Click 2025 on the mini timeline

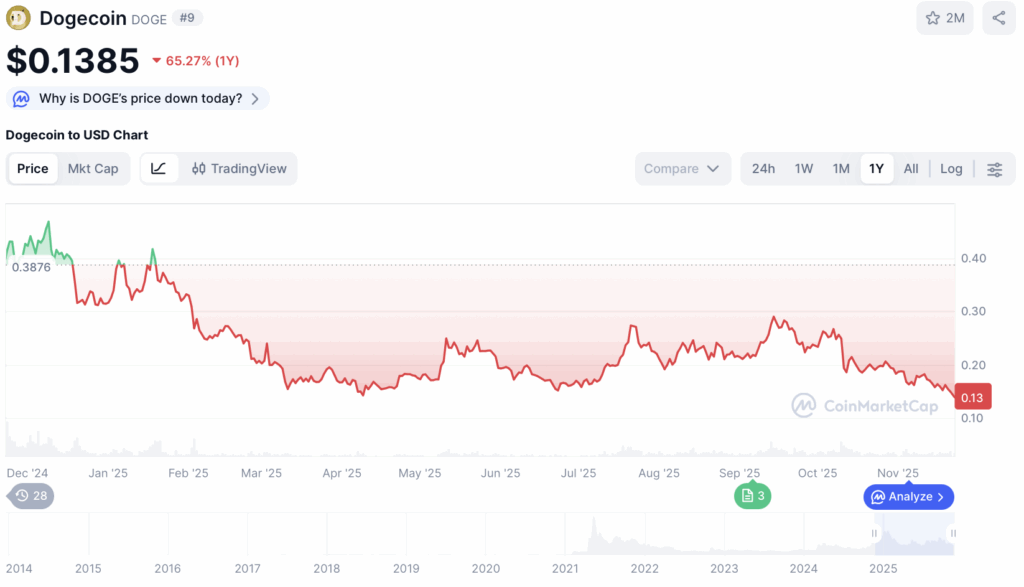pos(883,569)
